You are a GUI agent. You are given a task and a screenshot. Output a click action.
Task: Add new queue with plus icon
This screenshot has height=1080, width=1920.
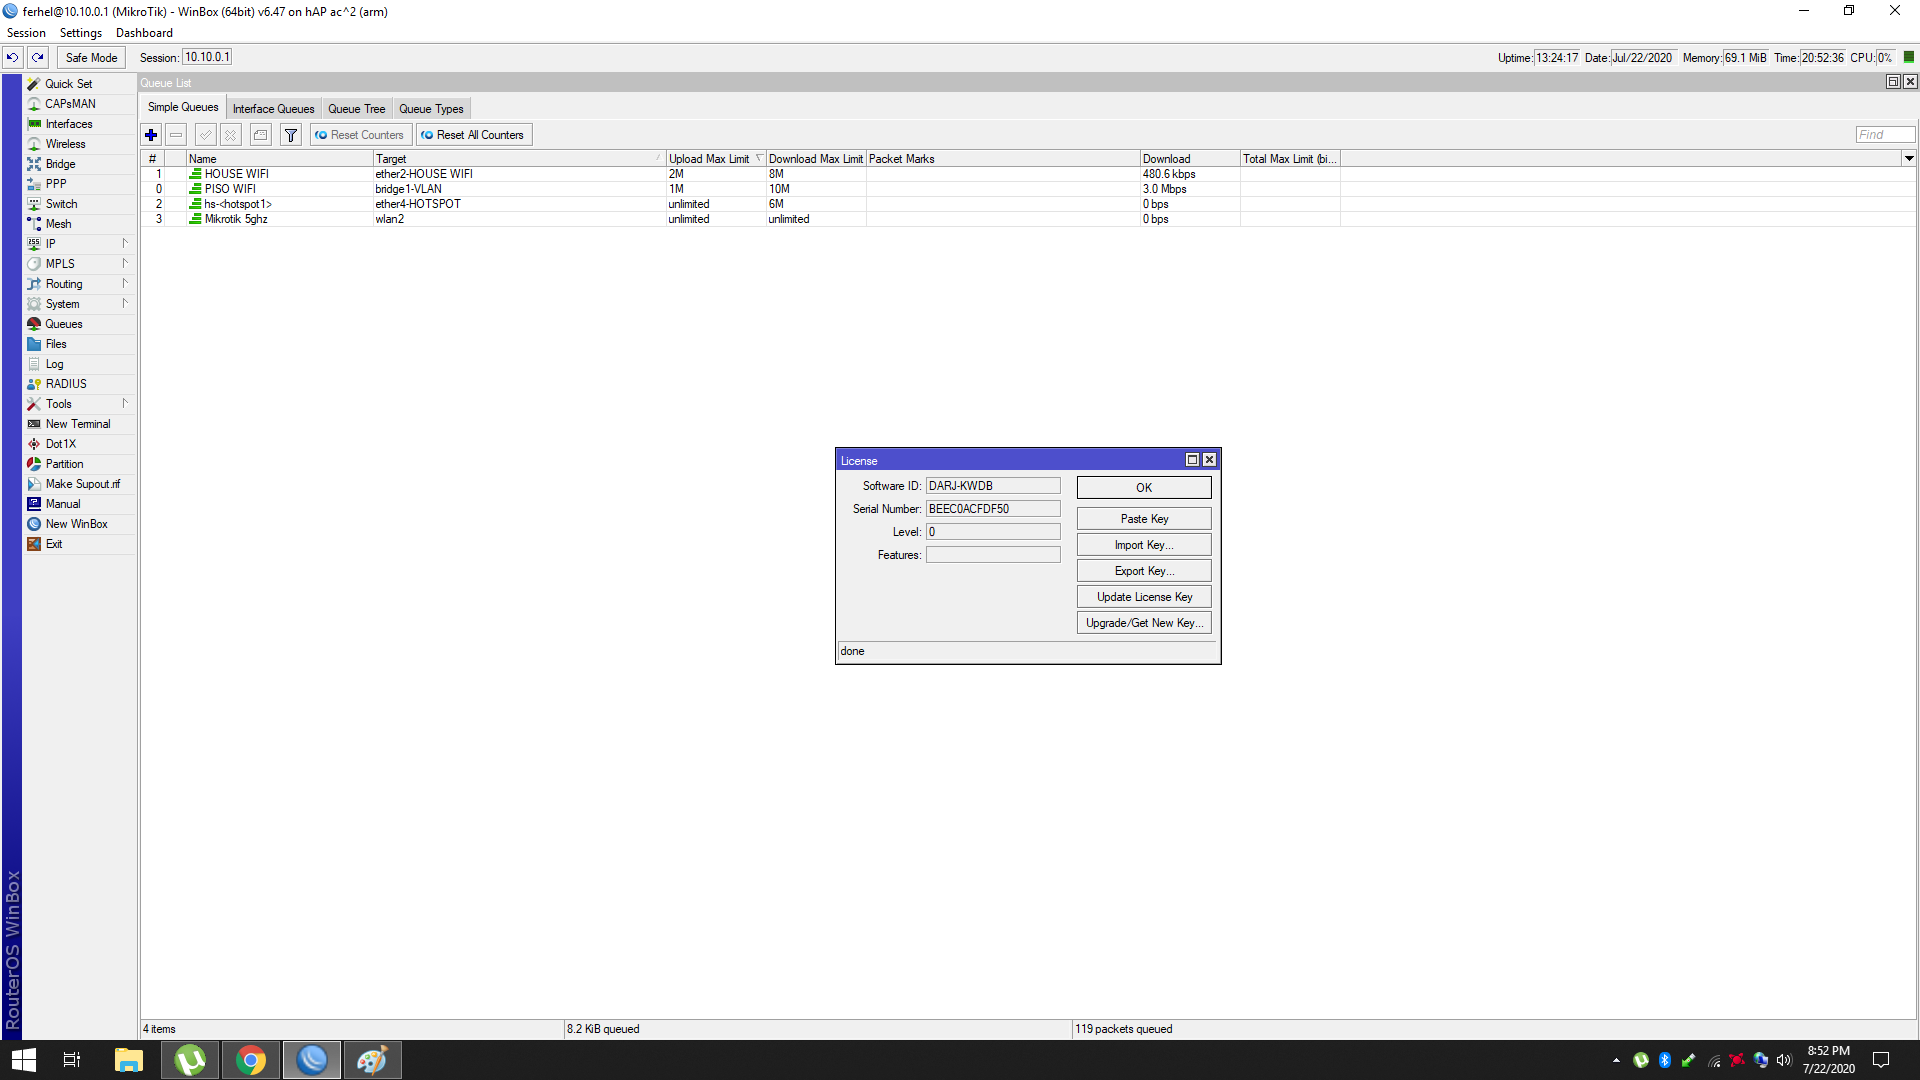pyautogui.click(x=151, y=135)
